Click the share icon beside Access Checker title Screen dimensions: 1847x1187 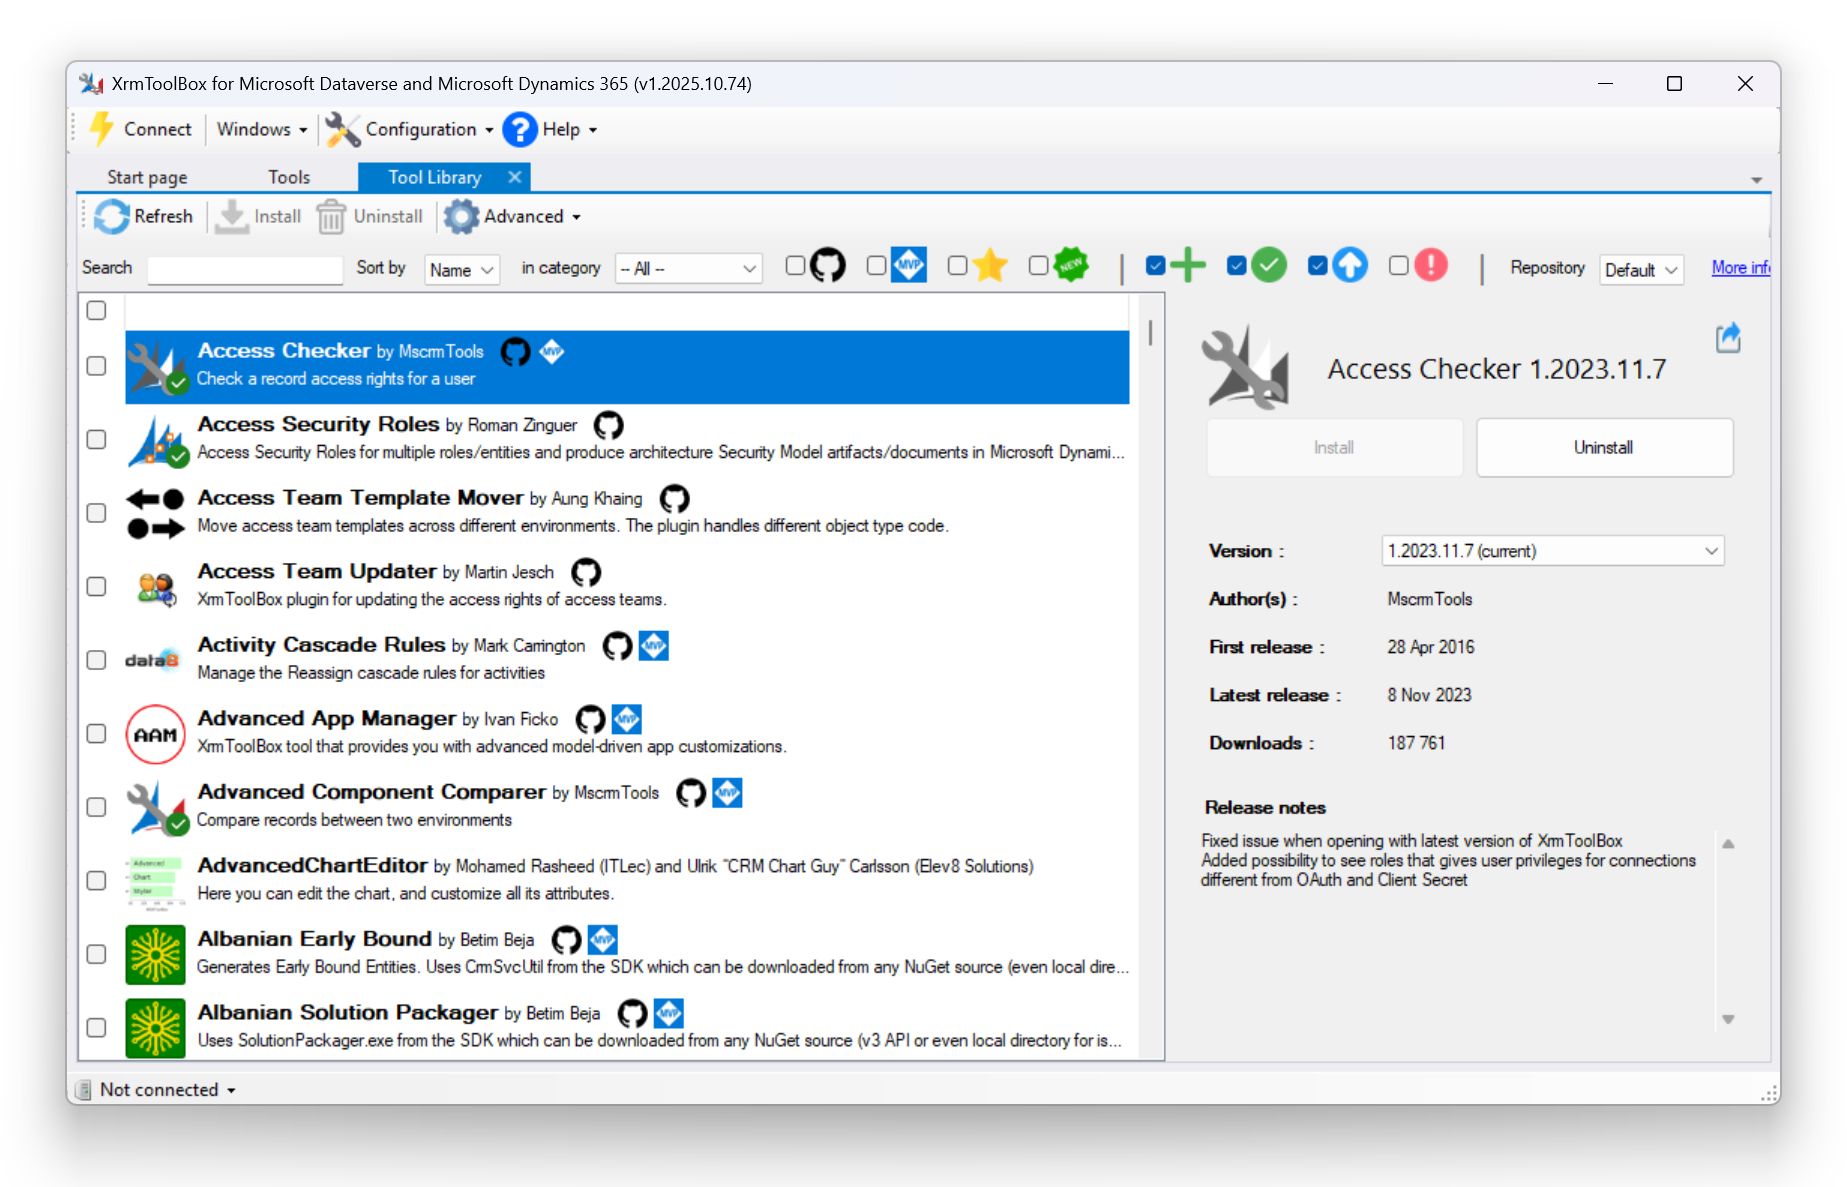pos(1728,338)
